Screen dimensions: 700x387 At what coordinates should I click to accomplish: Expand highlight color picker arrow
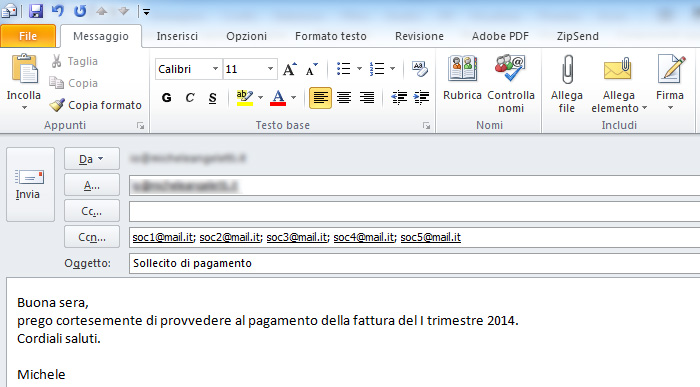(x=260, y=98)
